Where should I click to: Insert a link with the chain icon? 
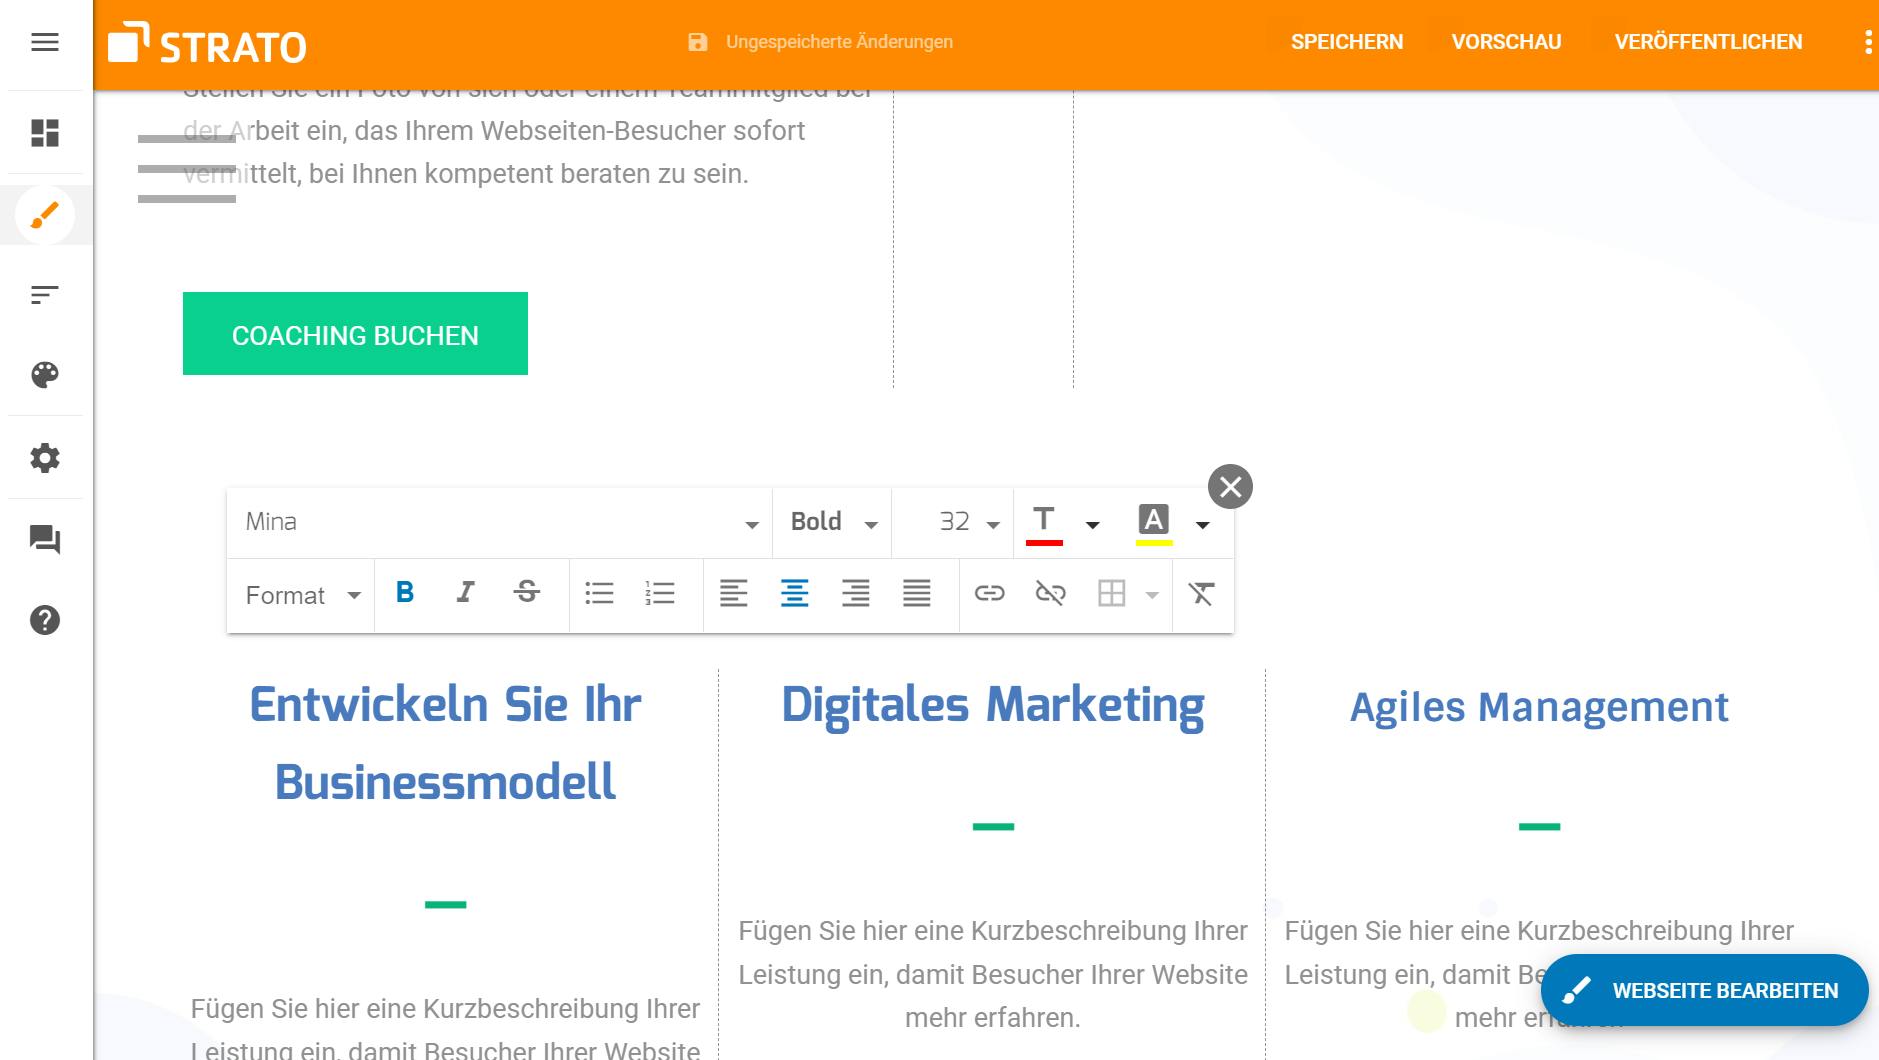pos(989,594)
